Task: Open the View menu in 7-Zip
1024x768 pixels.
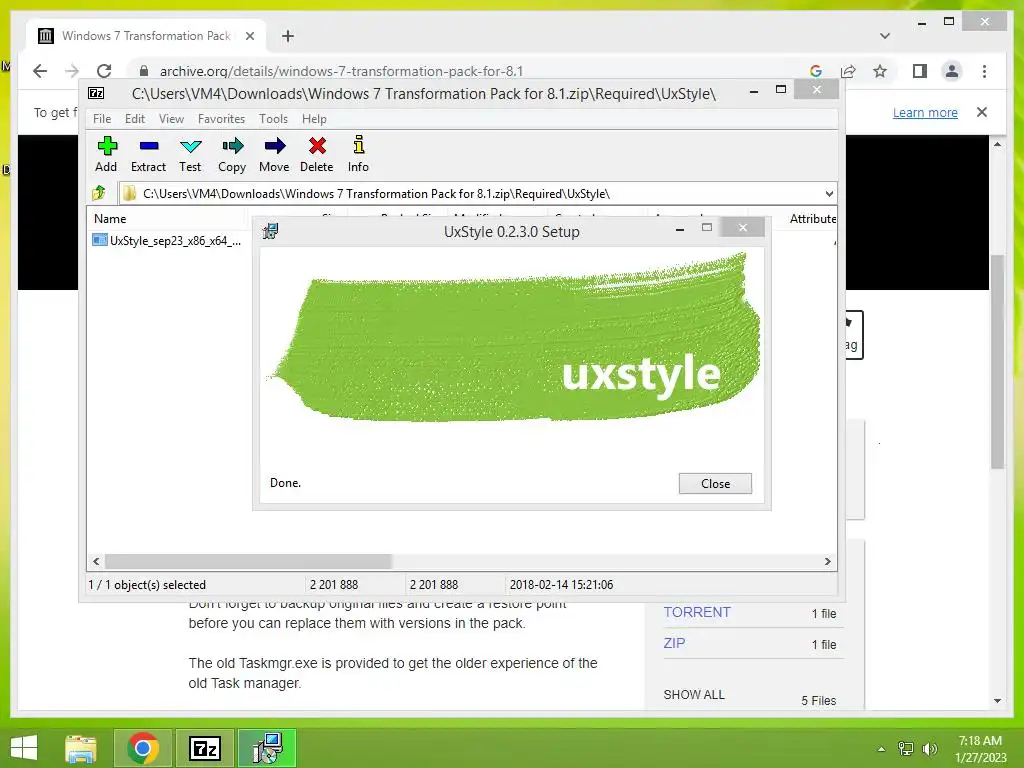Action: point(171,119)
